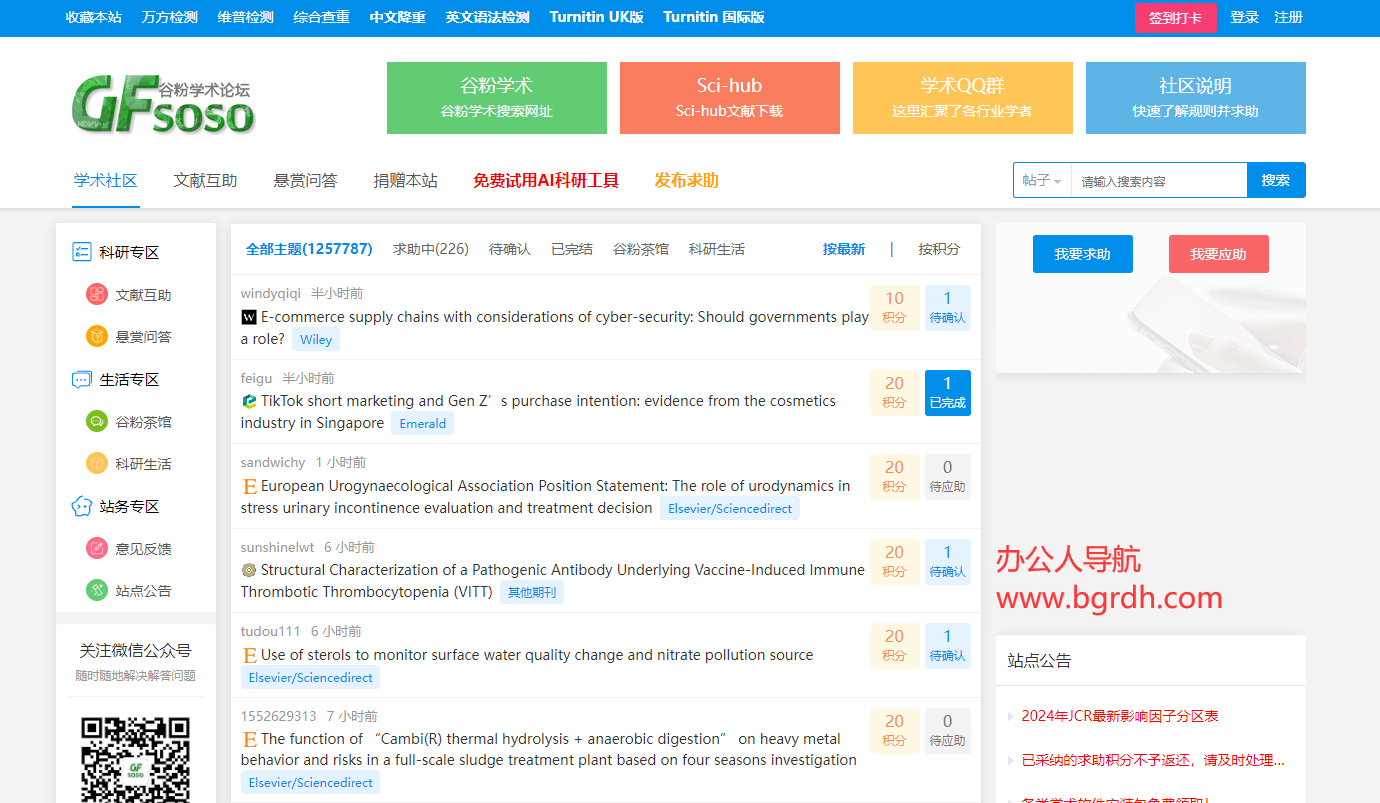Click the 科研专区 section icon
The image size is (1380, 803).
pyautogui.click(x=82, y=253)
